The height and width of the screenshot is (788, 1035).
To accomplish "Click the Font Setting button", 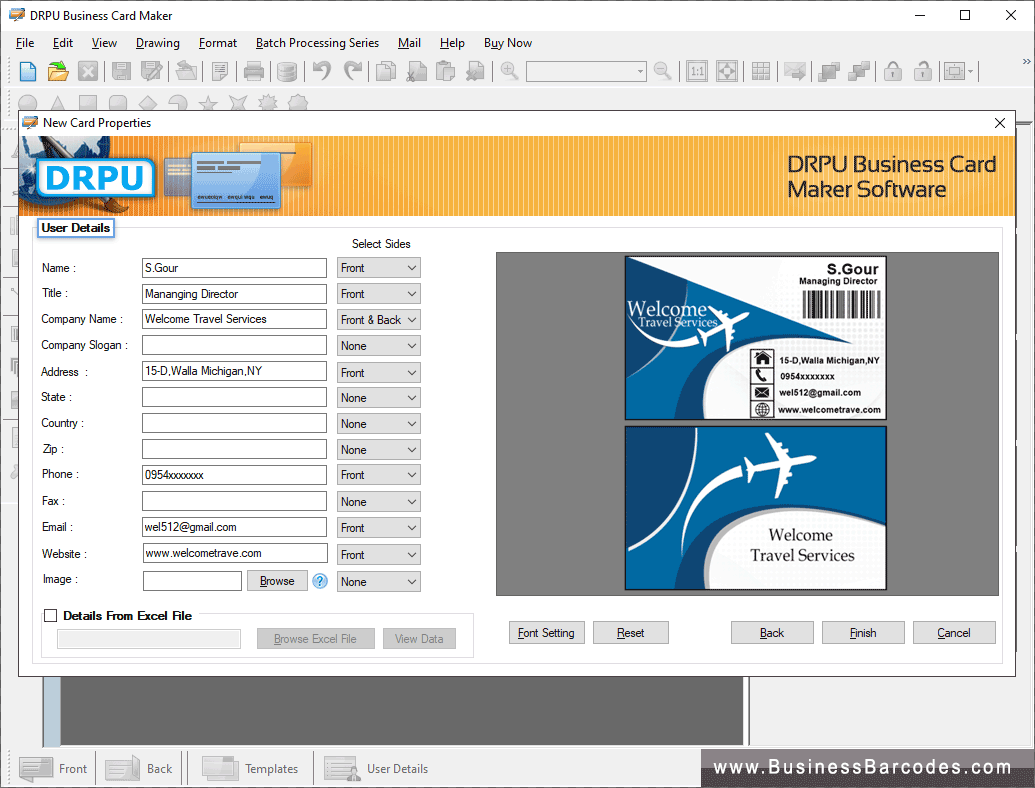I will click(546, 632).
